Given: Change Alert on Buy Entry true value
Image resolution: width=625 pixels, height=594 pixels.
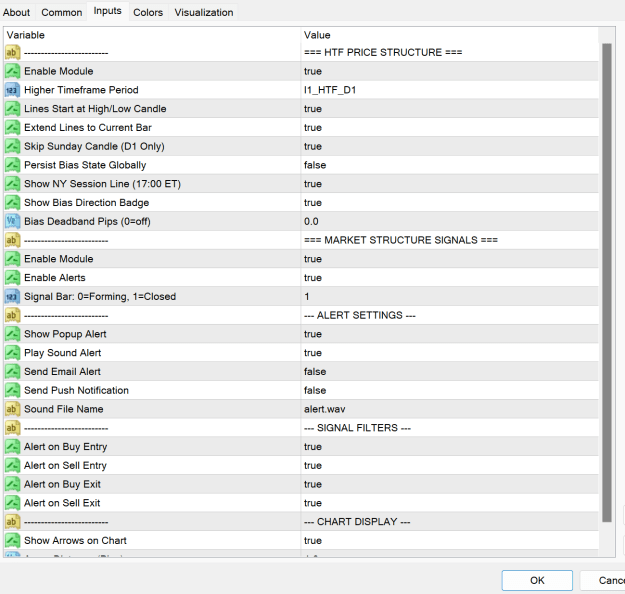Looking at the screenshot, I should tap(450, 447).
